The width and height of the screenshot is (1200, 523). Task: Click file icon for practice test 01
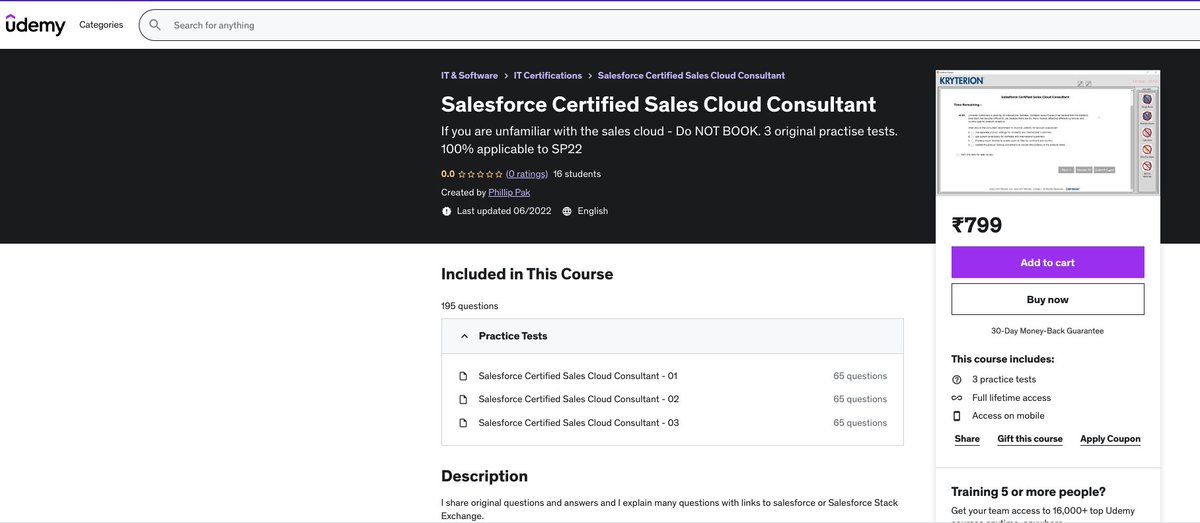click(x=463, y=376)
